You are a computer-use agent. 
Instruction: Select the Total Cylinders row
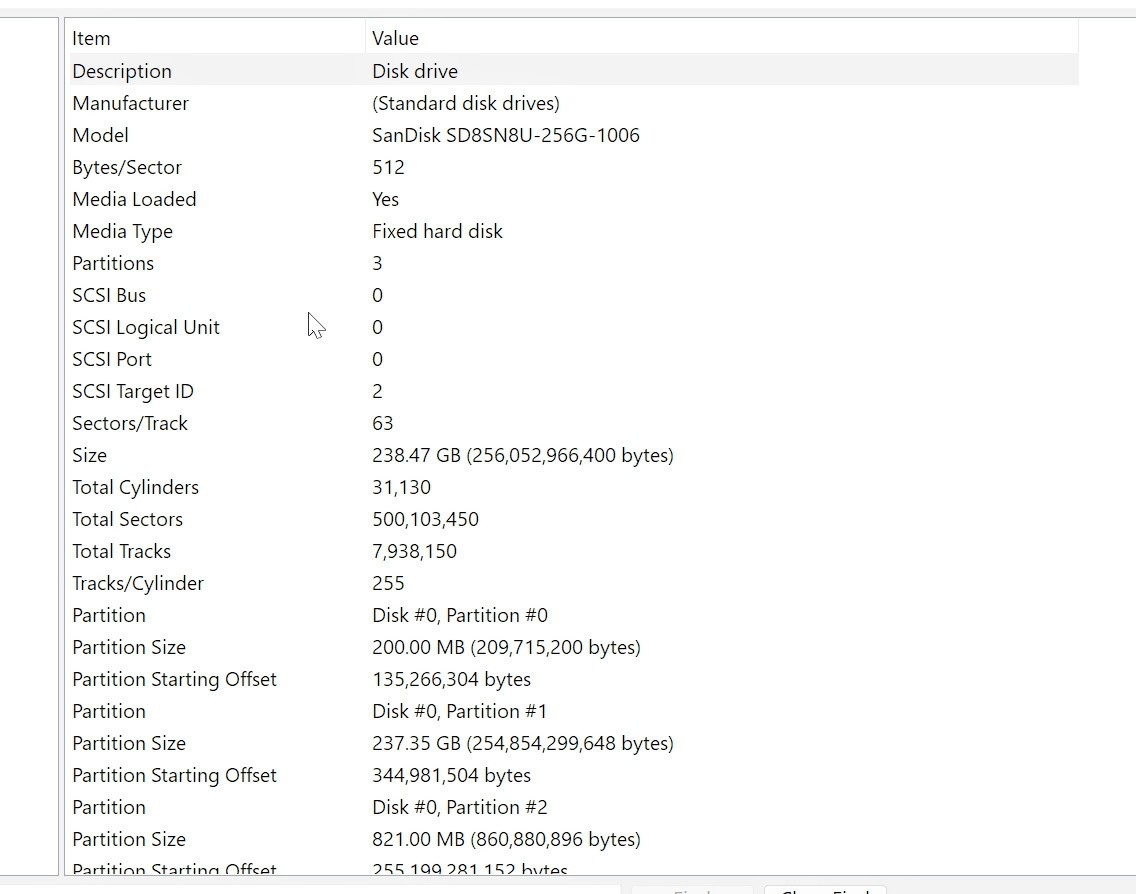[x=575, y=487]
